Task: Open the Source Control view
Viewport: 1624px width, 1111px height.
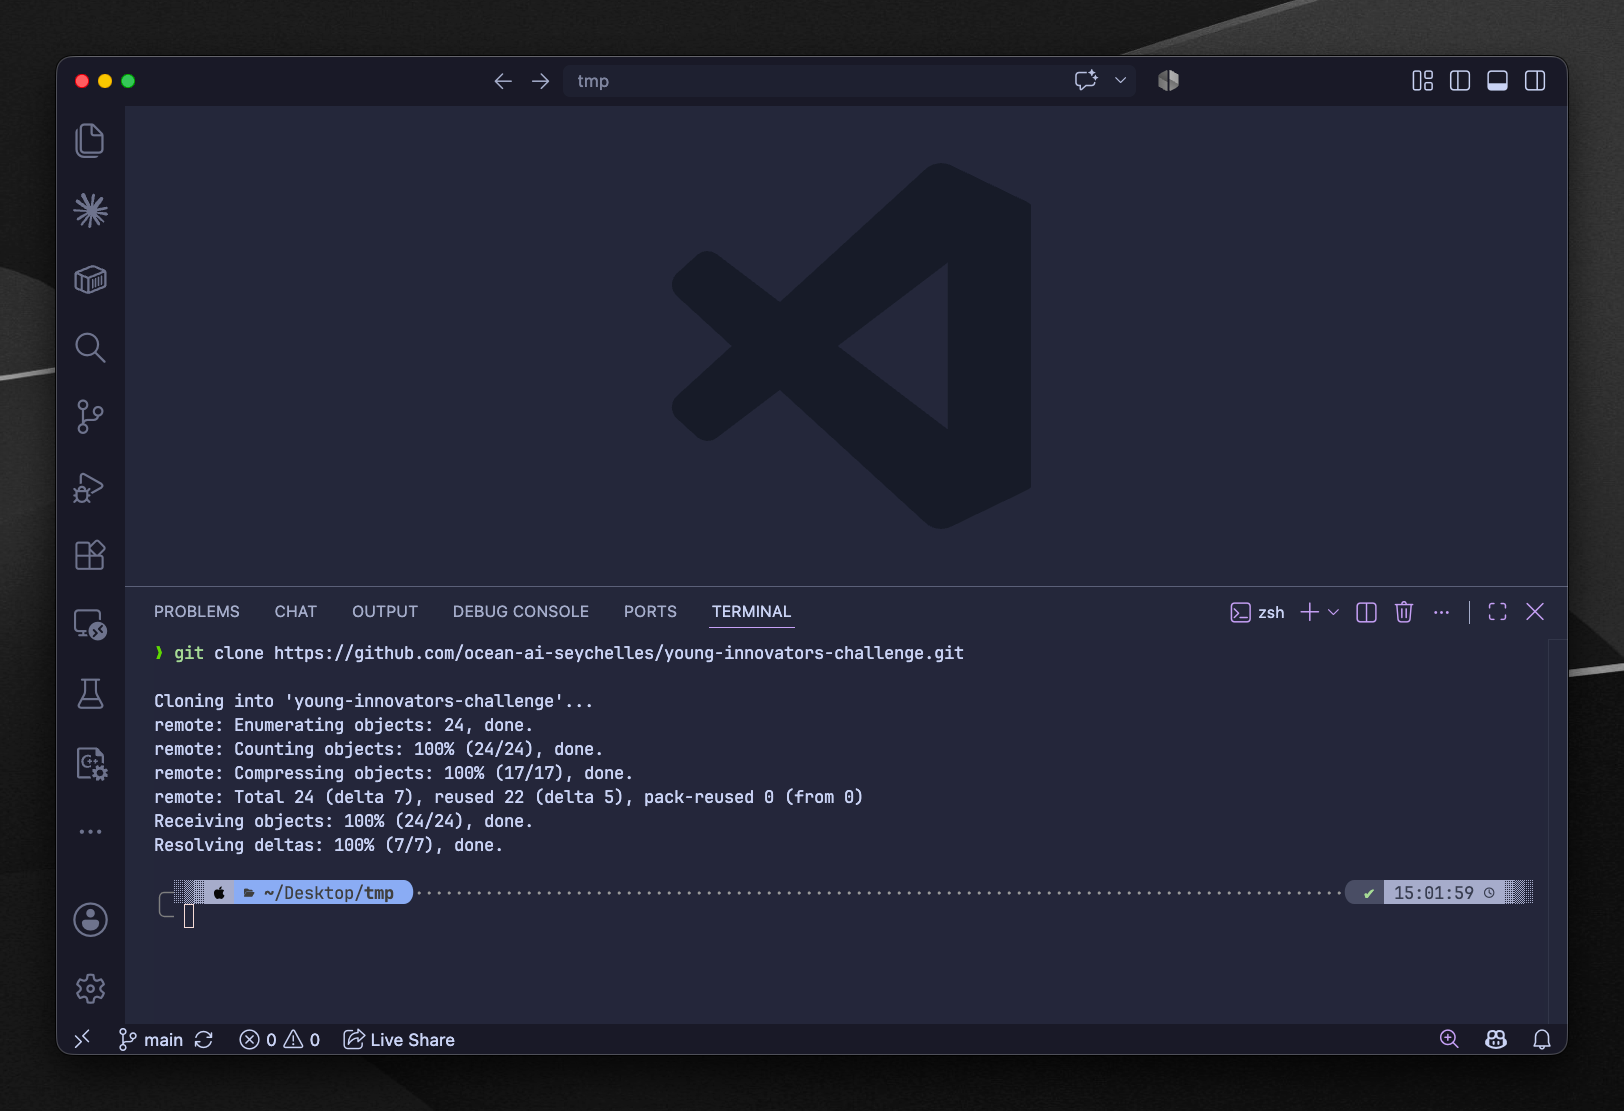Action: (90, 417)
